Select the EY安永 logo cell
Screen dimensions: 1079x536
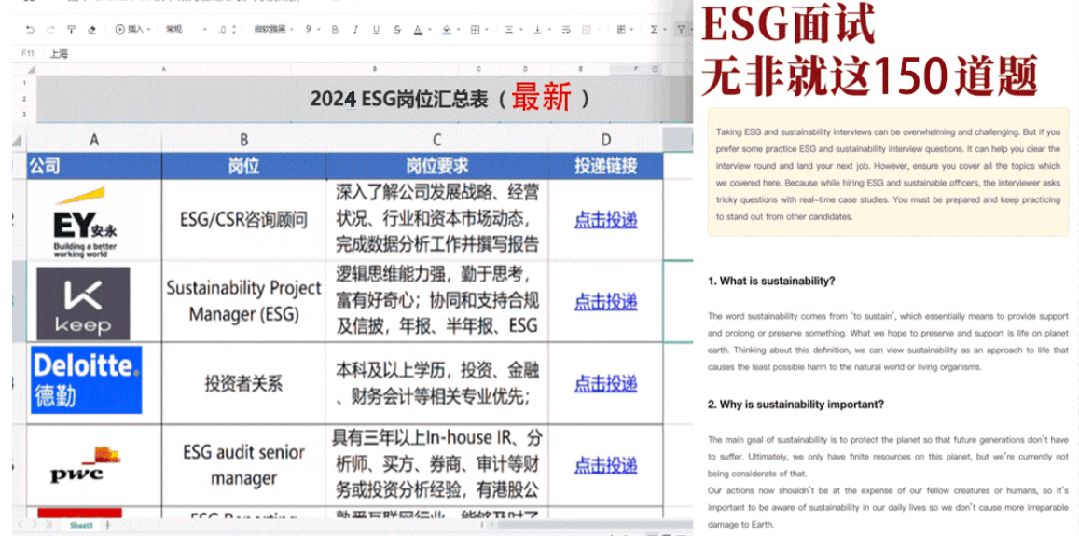click(x=94, y=220)
